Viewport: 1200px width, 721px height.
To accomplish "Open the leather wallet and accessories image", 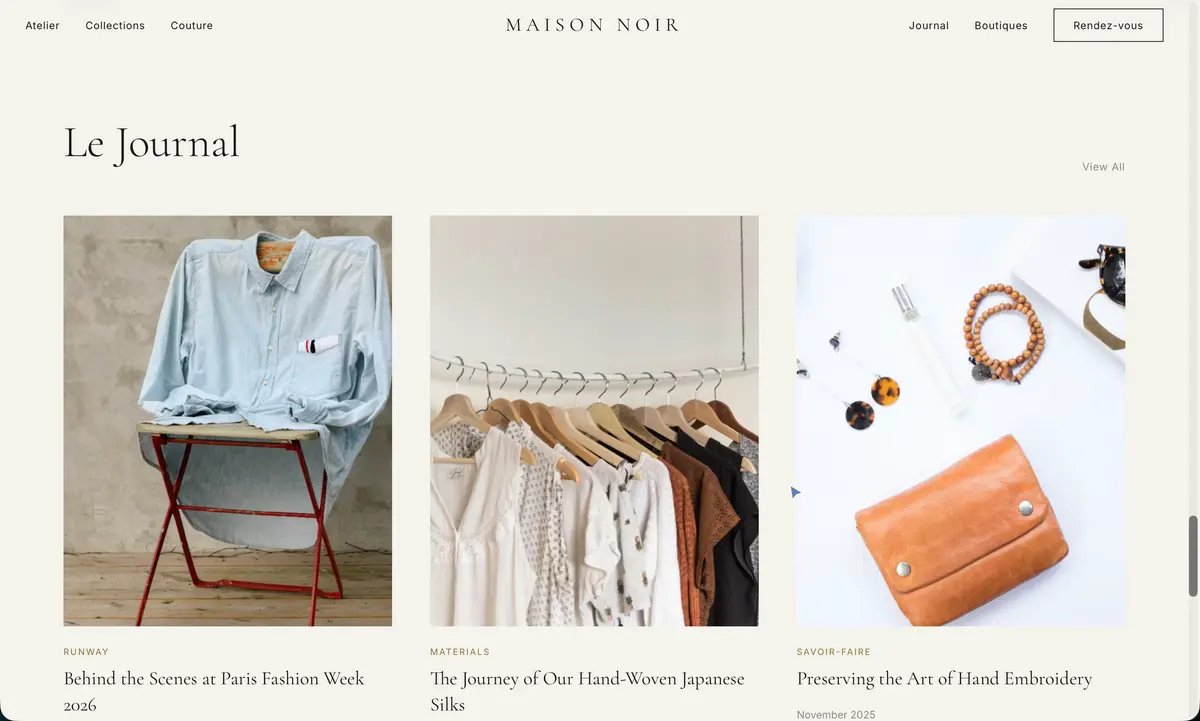I will (961, 421).
